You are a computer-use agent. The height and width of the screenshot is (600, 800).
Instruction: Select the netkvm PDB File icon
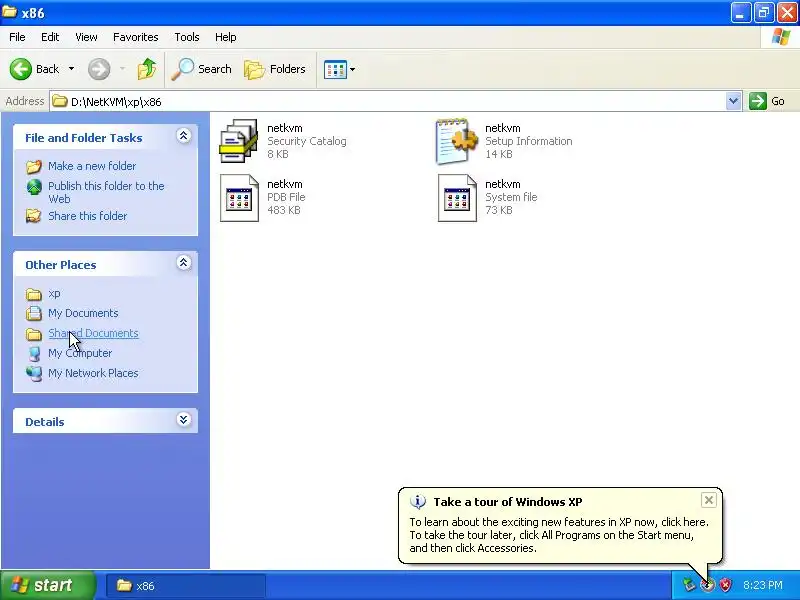click(239, 198)
